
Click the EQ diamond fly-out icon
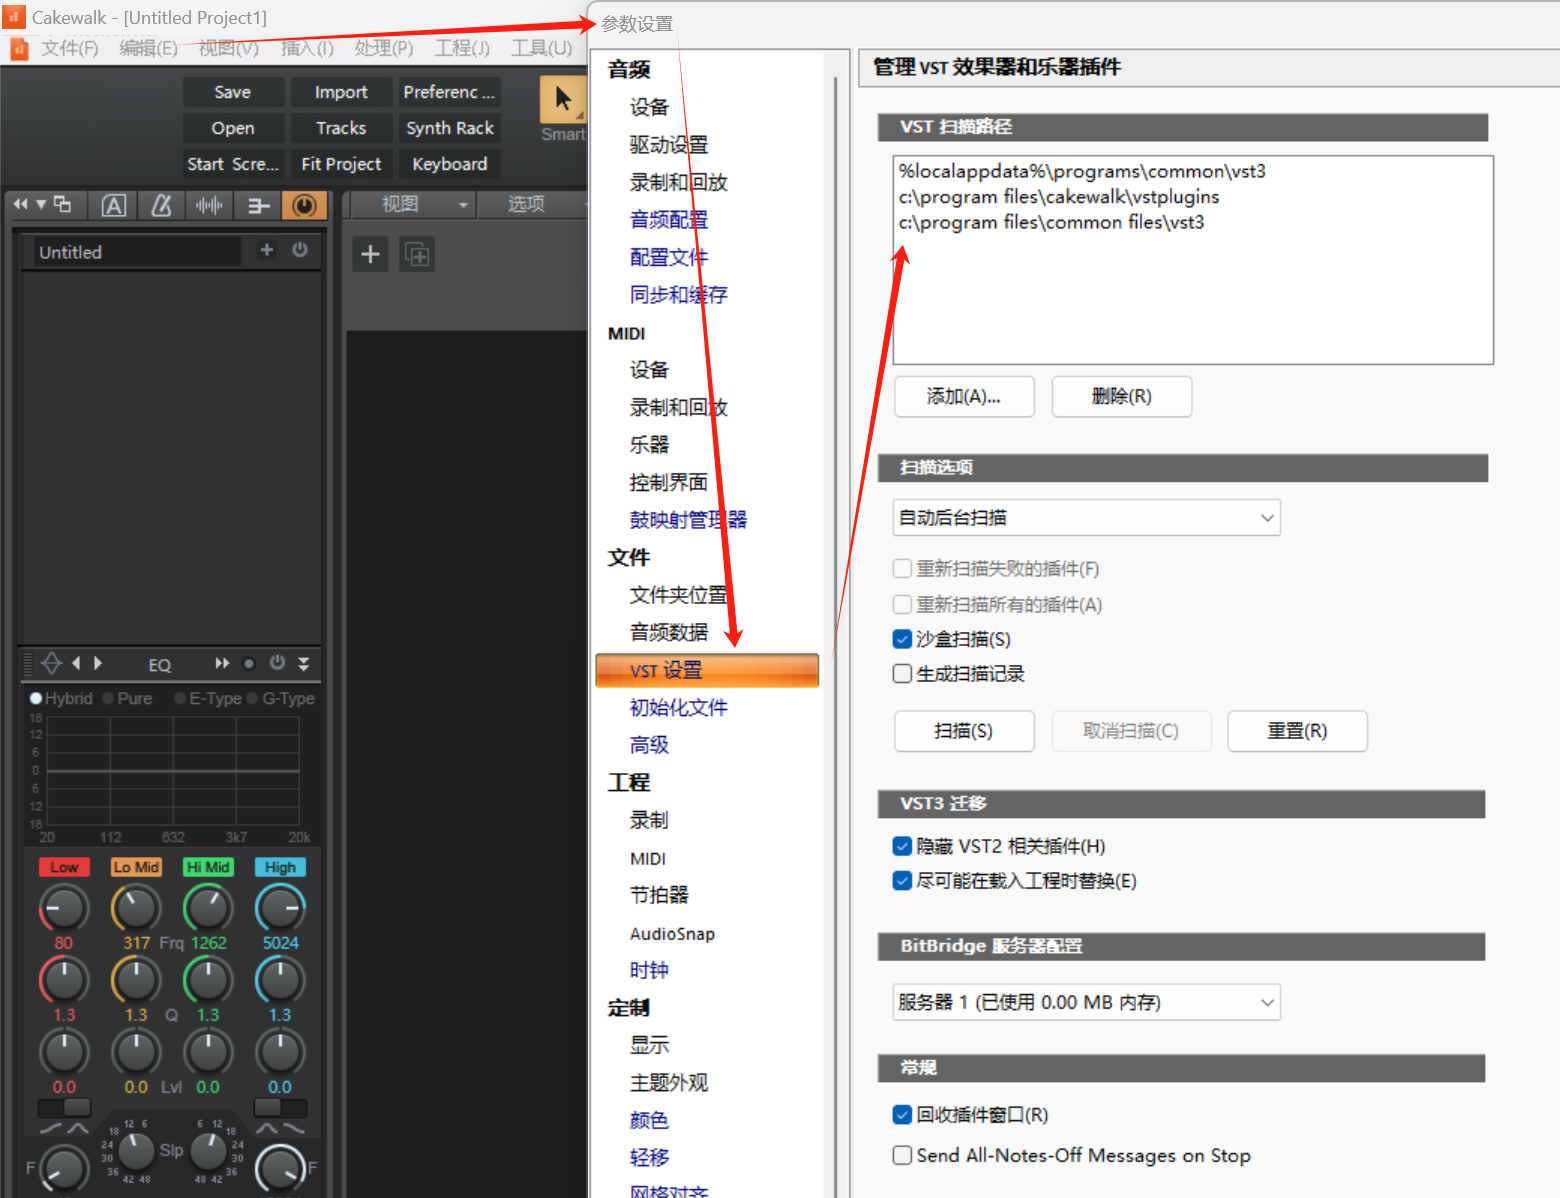point(52,663)
